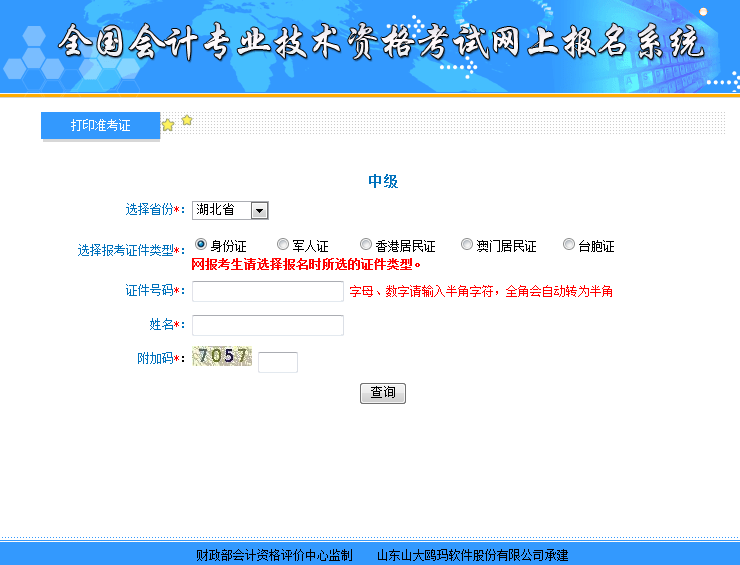The width and height of the screenshot is (740, 565).
Task: Click the smaller star icon on the dotted line
Action: [x=187, y=120]
